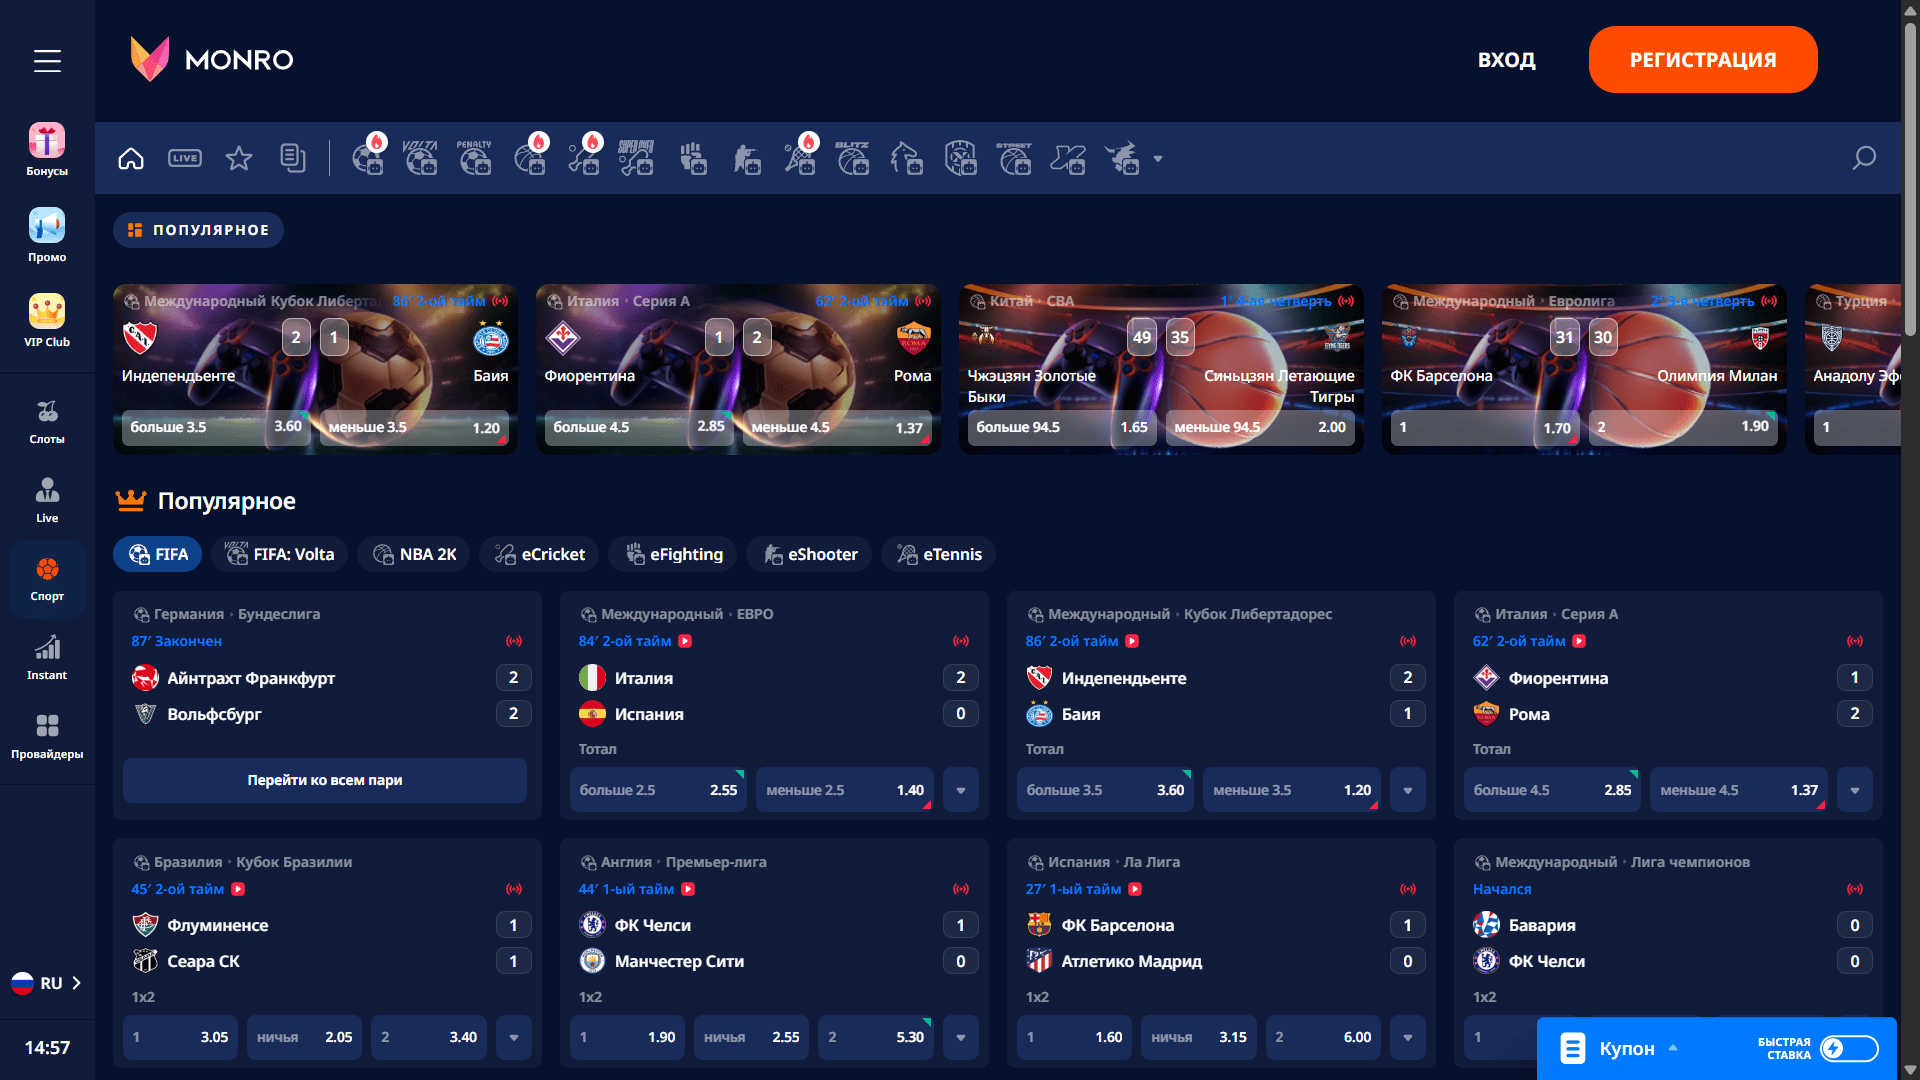Click the РЕГИСТРАЦИЯ button

[x=1702, y=60]
